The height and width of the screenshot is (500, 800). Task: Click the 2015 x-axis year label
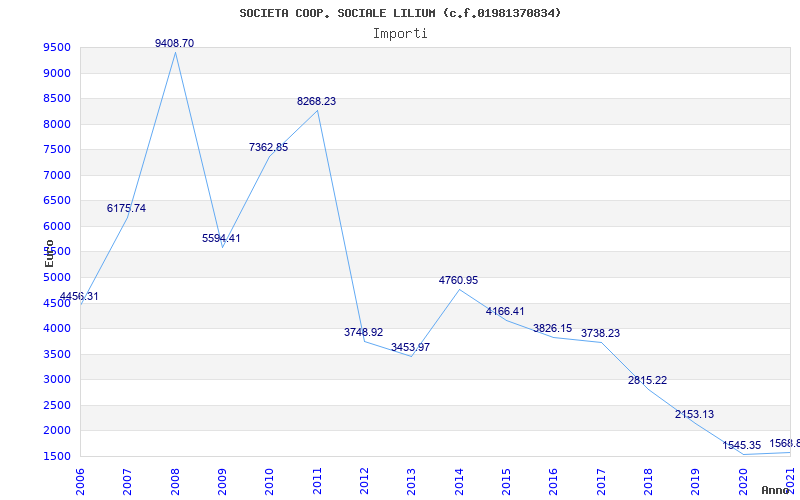coord(506,483)
